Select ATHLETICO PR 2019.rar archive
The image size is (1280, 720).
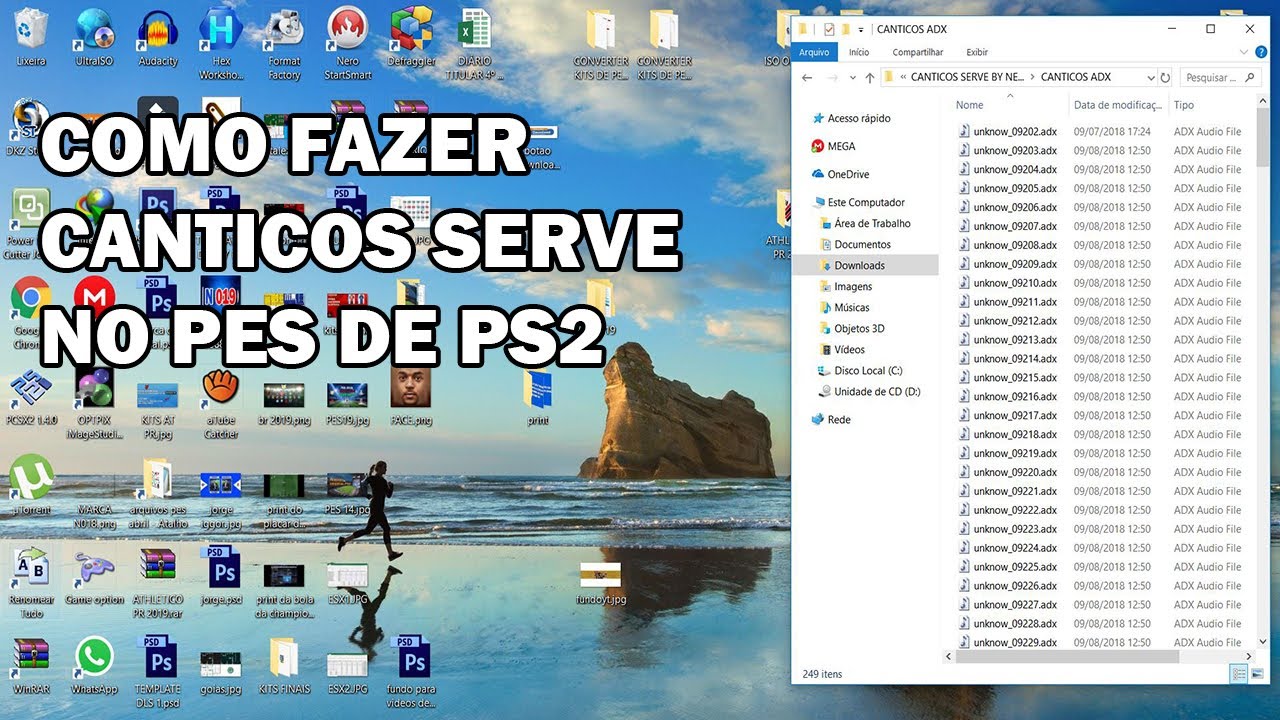158,583
